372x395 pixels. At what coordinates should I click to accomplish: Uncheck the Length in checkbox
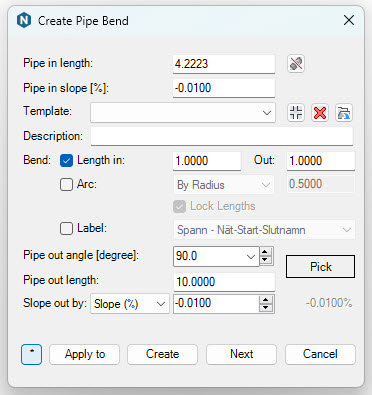[x=66, y=161]
